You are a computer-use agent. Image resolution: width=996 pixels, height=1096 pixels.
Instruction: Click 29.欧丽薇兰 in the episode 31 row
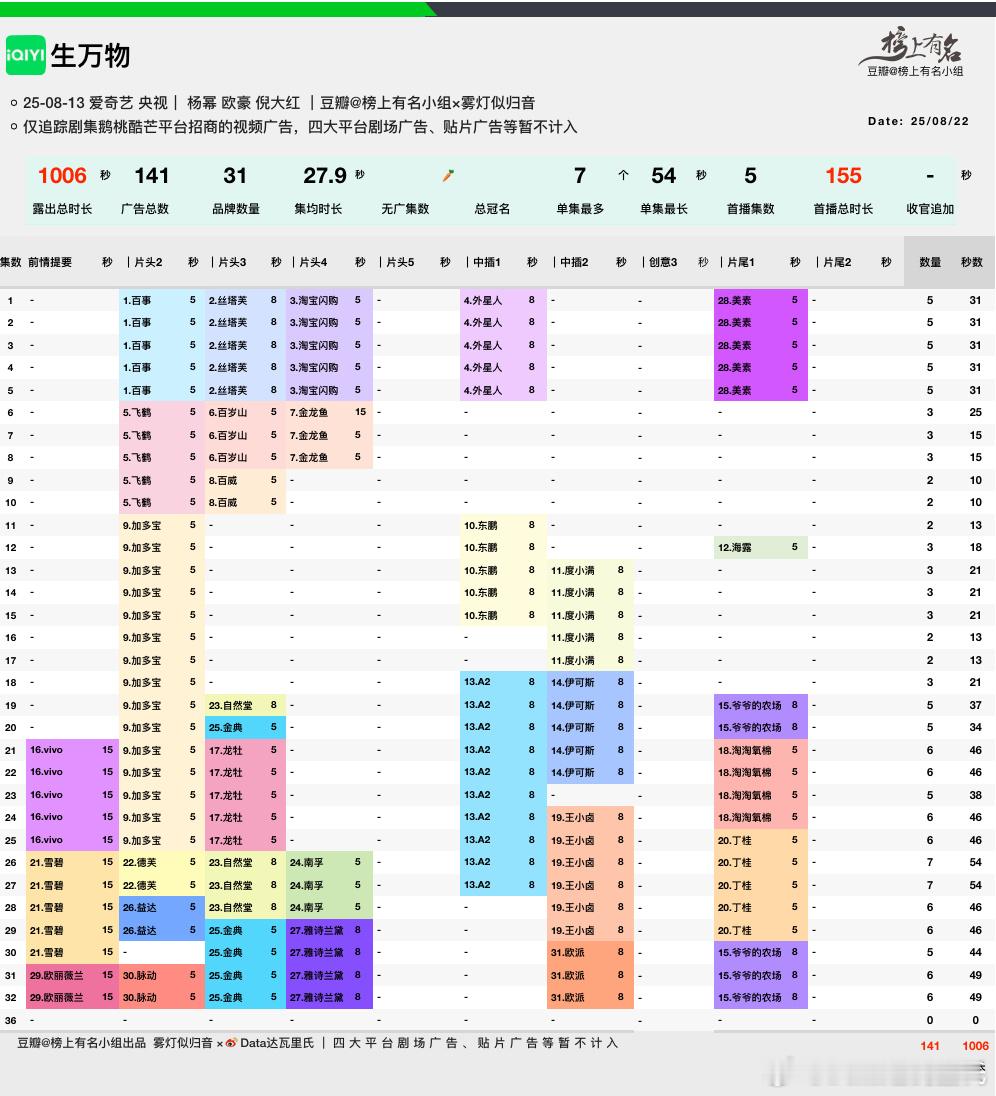[56, 975]
